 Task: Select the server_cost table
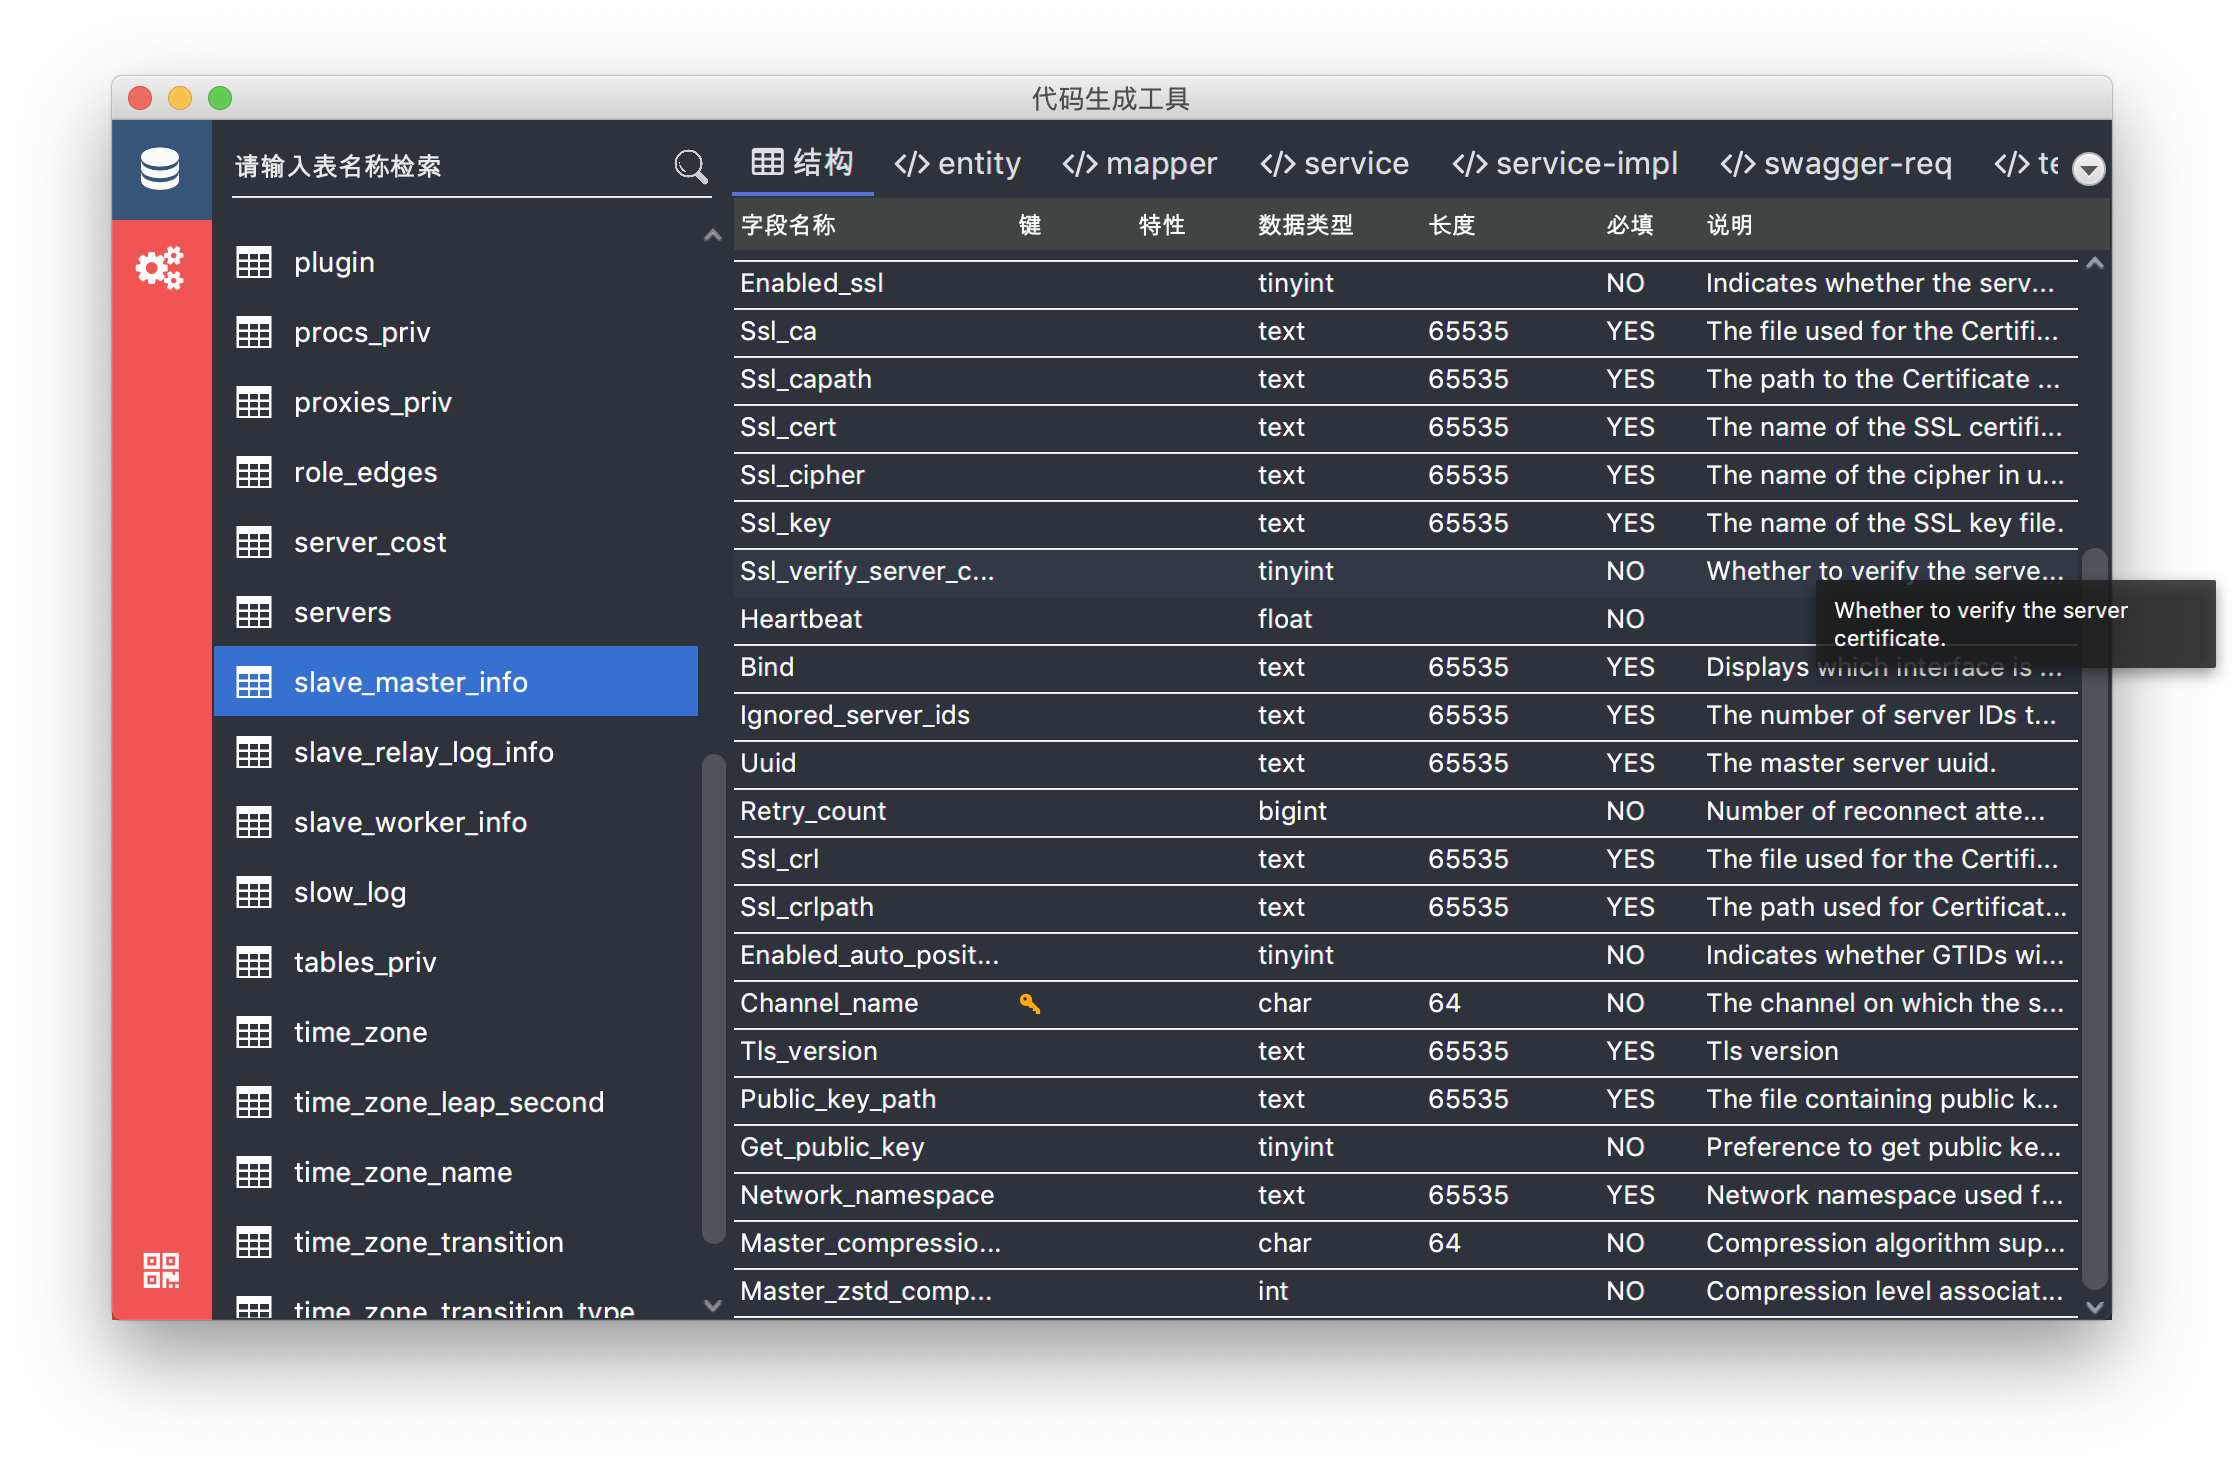(370, 542)
